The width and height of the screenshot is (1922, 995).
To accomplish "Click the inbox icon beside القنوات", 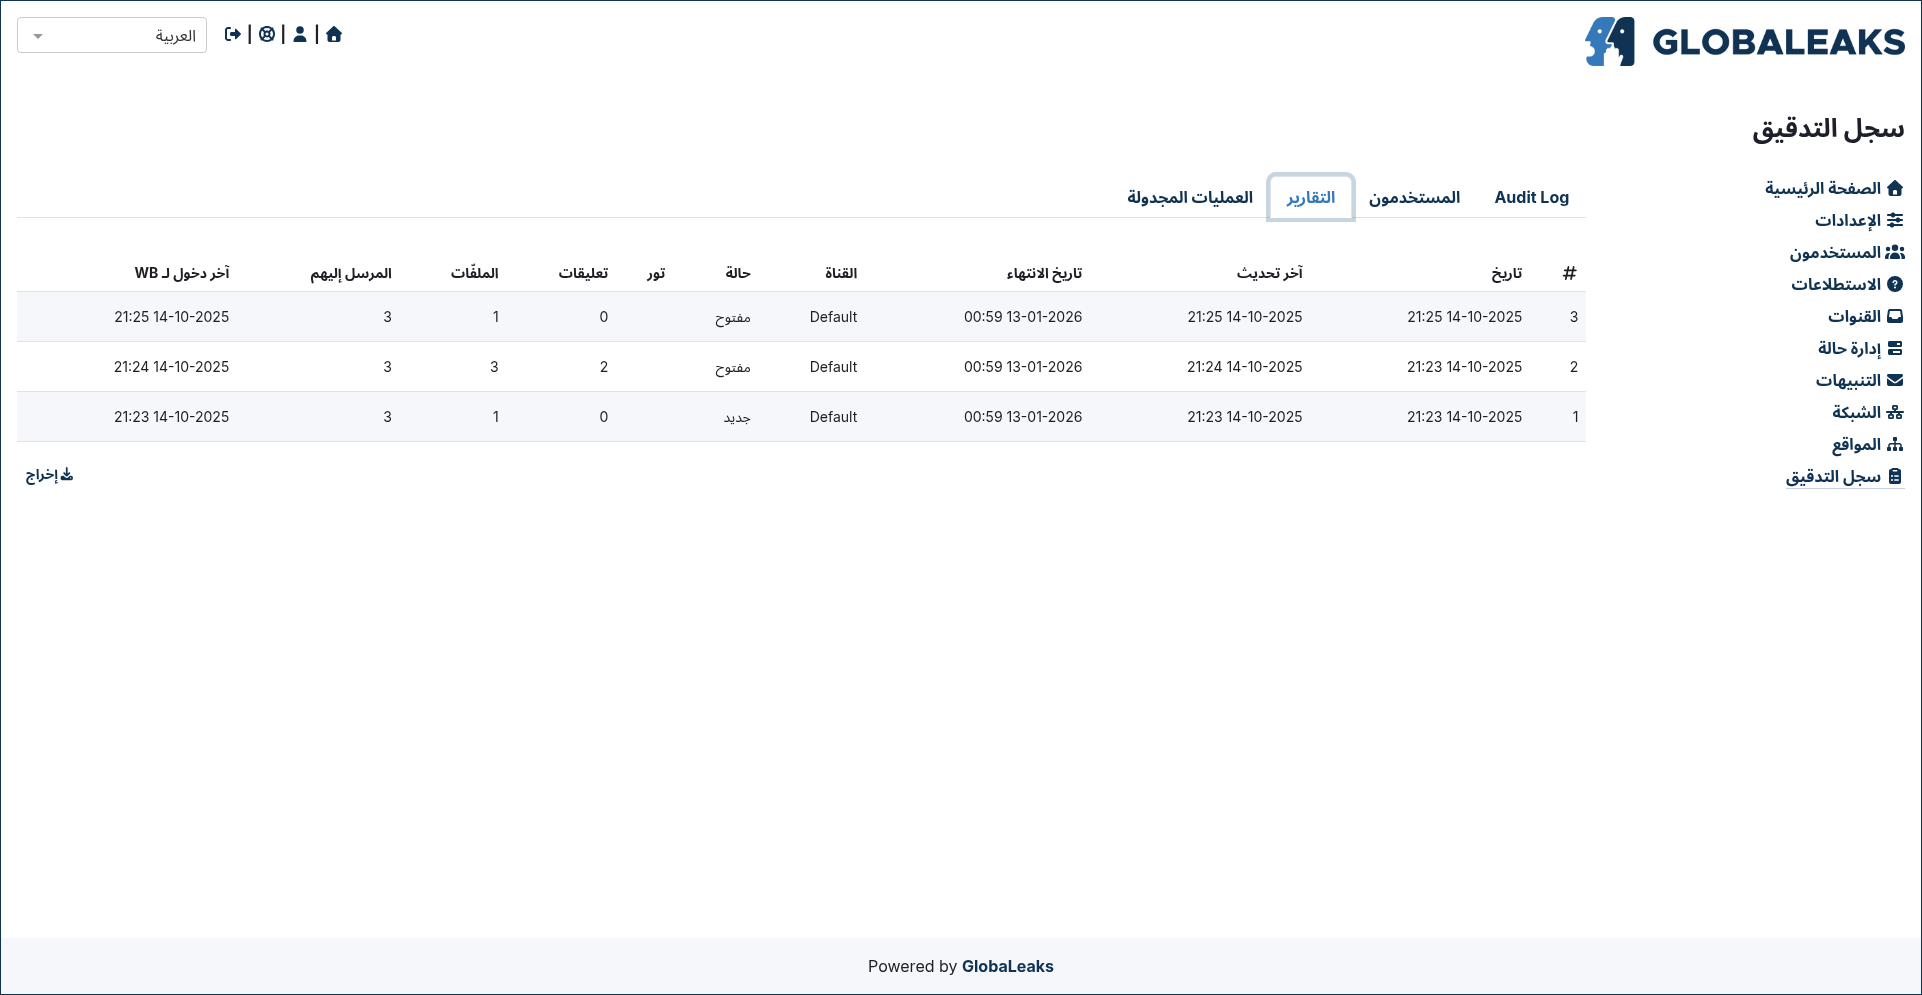I will [x=1895, y=316].
